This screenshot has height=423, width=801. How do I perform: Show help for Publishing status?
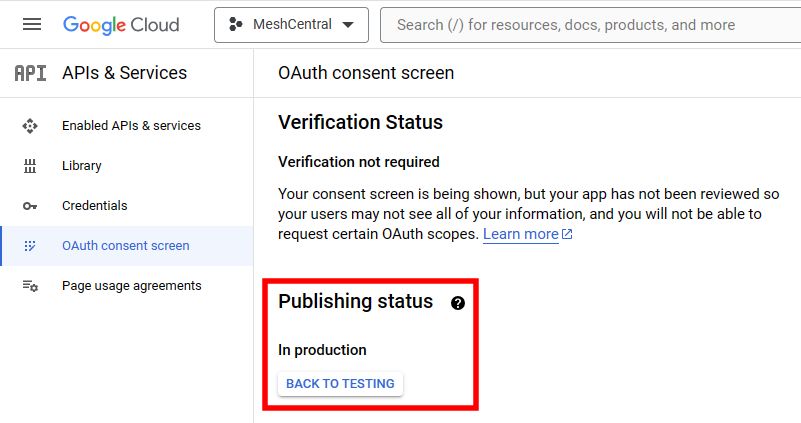point(458,303)
